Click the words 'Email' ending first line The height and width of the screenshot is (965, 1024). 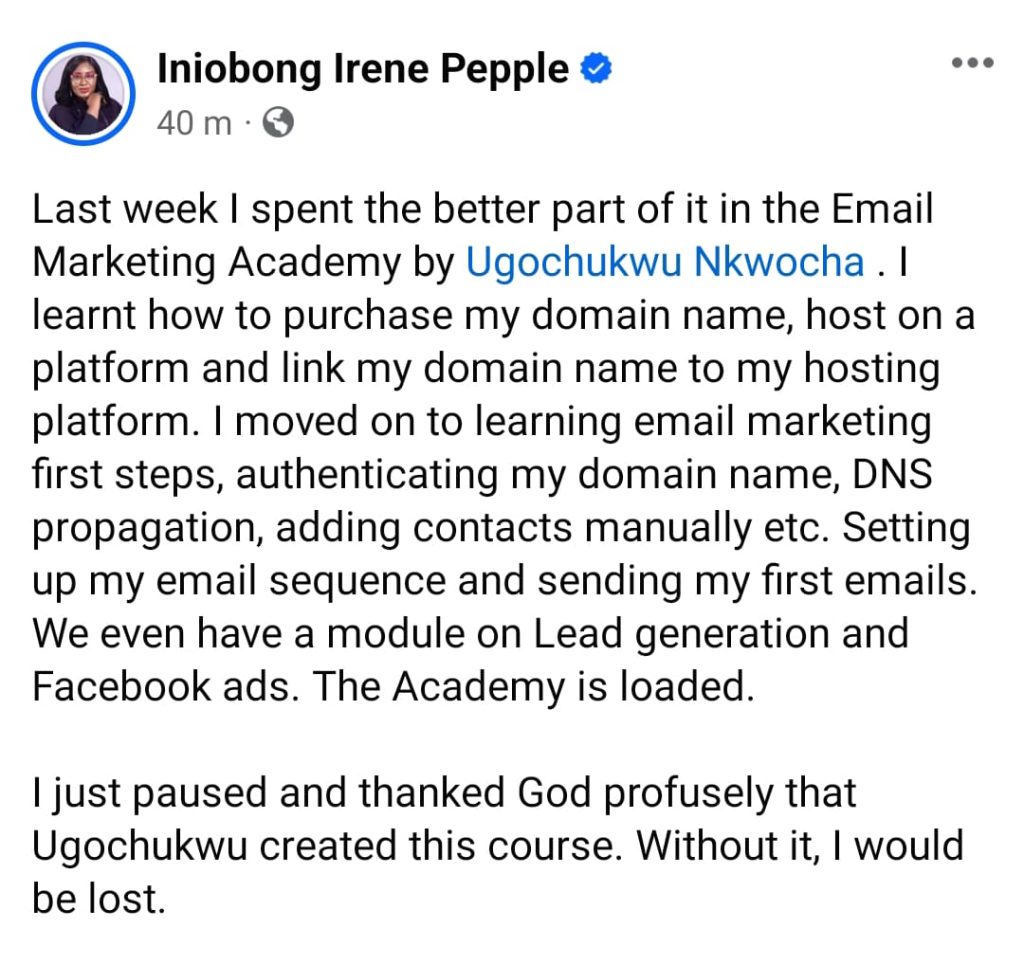click(882, 209)
